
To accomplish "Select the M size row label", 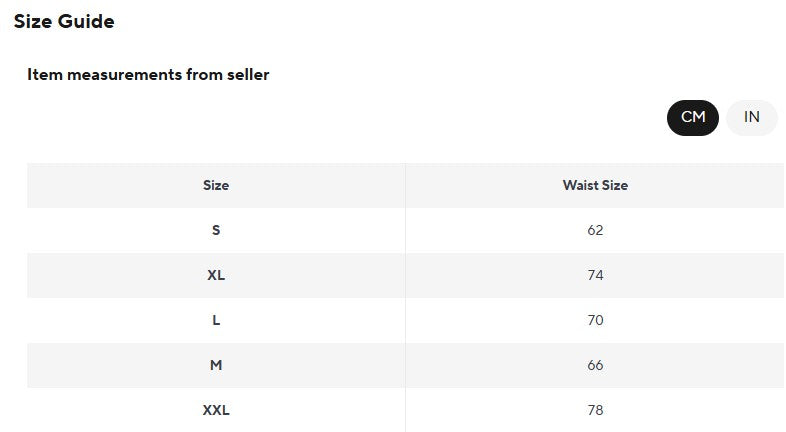I will coord(216,365).
